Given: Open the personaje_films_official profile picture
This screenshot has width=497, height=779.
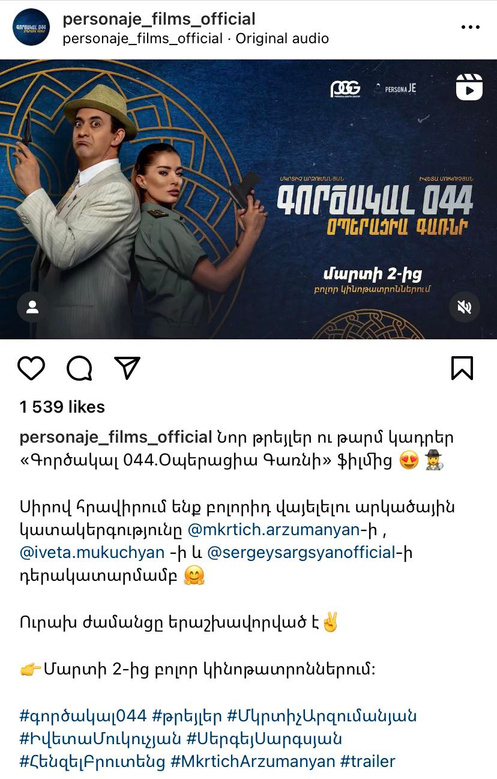Looking at the screenshot, I should tap(31, 27).
